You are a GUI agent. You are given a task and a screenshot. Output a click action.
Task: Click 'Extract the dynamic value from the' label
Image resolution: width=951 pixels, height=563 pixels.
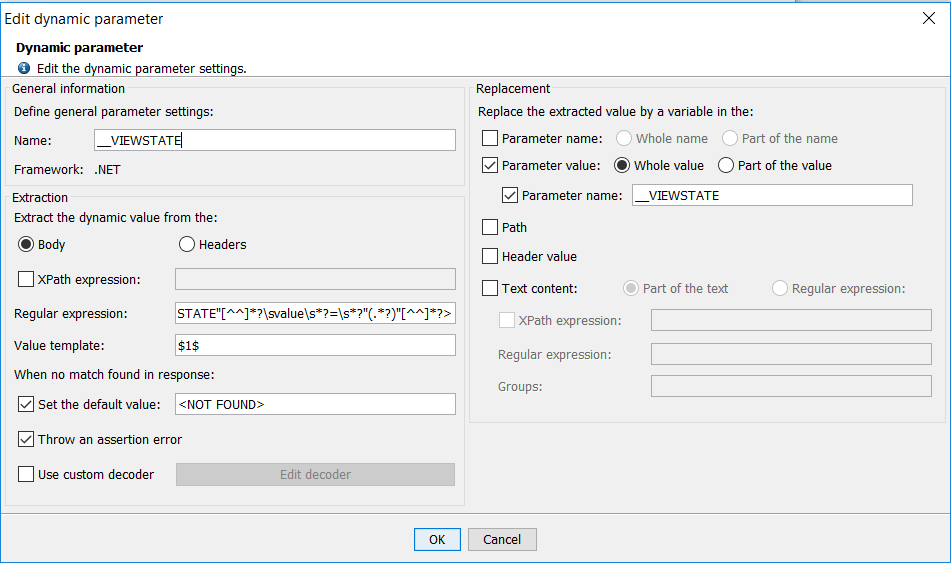coord(115,218)
